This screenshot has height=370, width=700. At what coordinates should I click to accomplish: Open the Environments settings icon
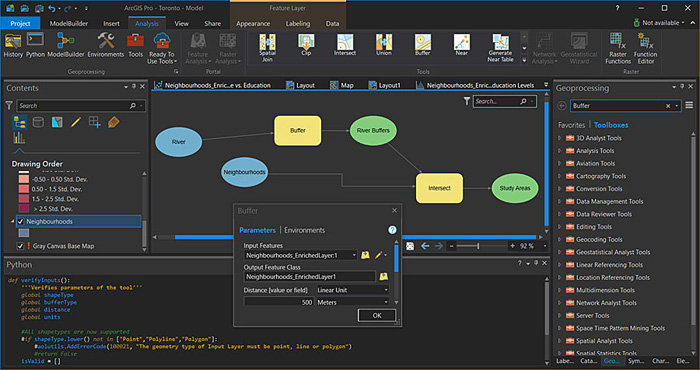tap(106, 45)
